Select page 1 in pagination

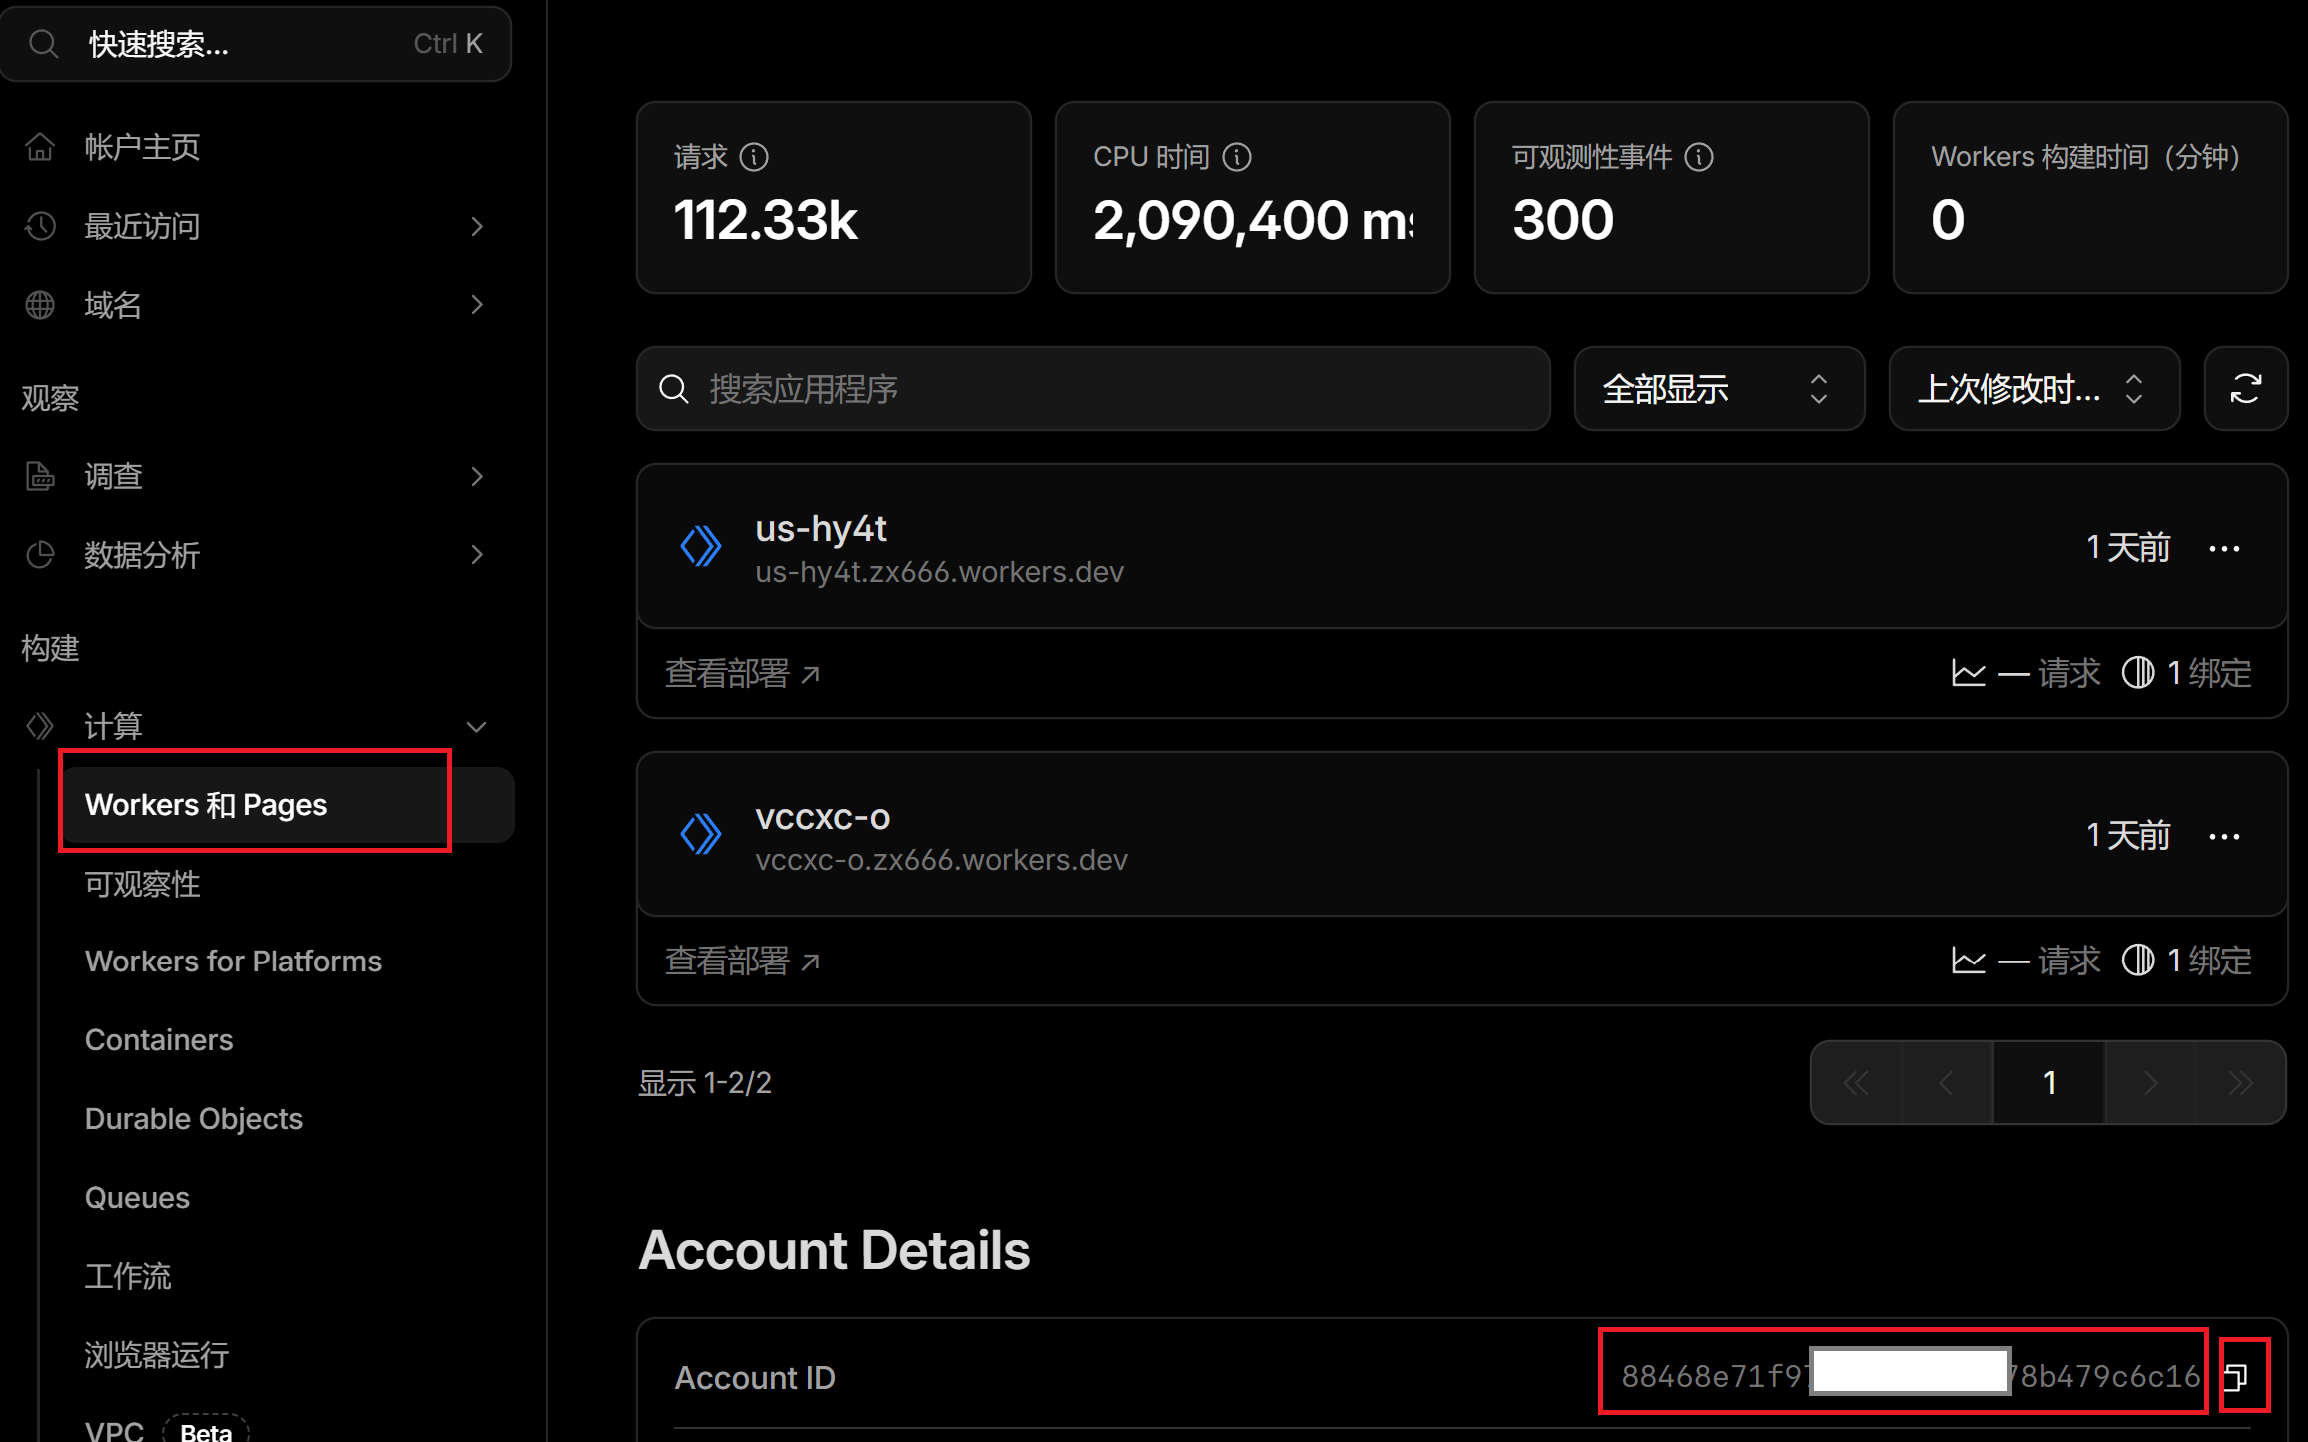pos(2049,1083)
